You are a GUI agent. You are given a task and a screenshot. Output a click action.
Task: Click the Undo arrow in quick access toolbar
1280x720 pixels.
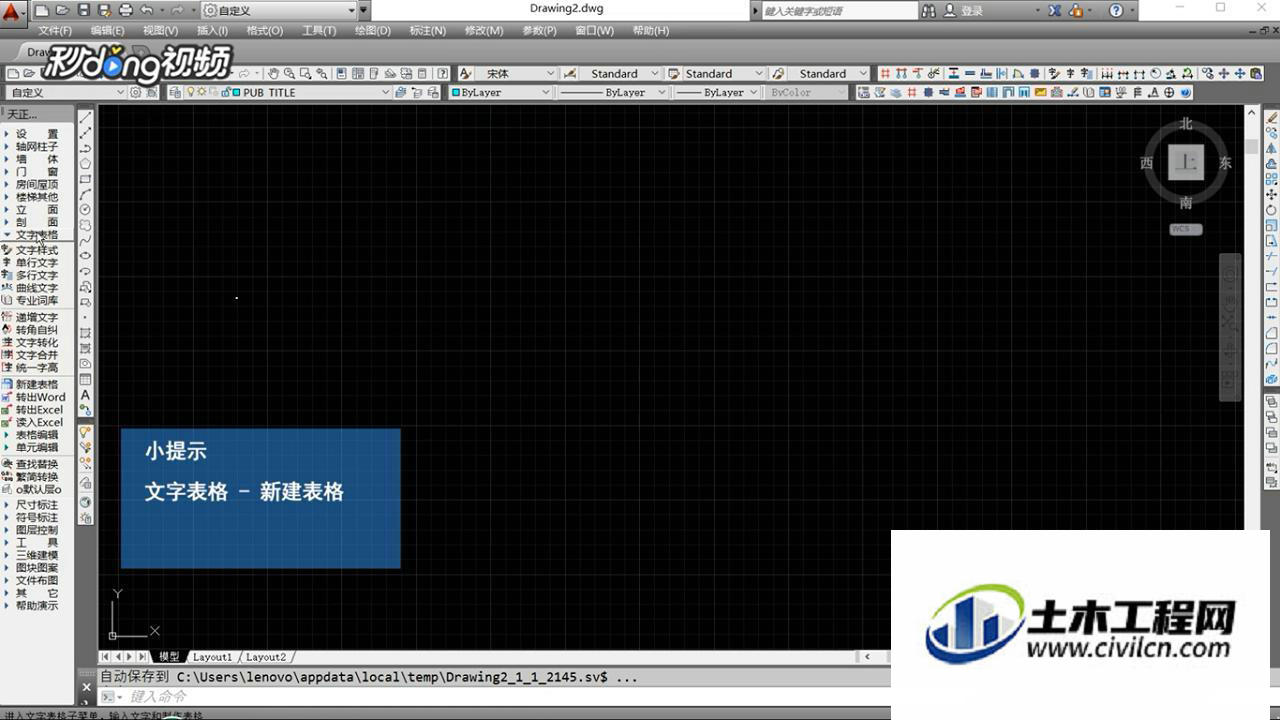(x=147, y=10)
